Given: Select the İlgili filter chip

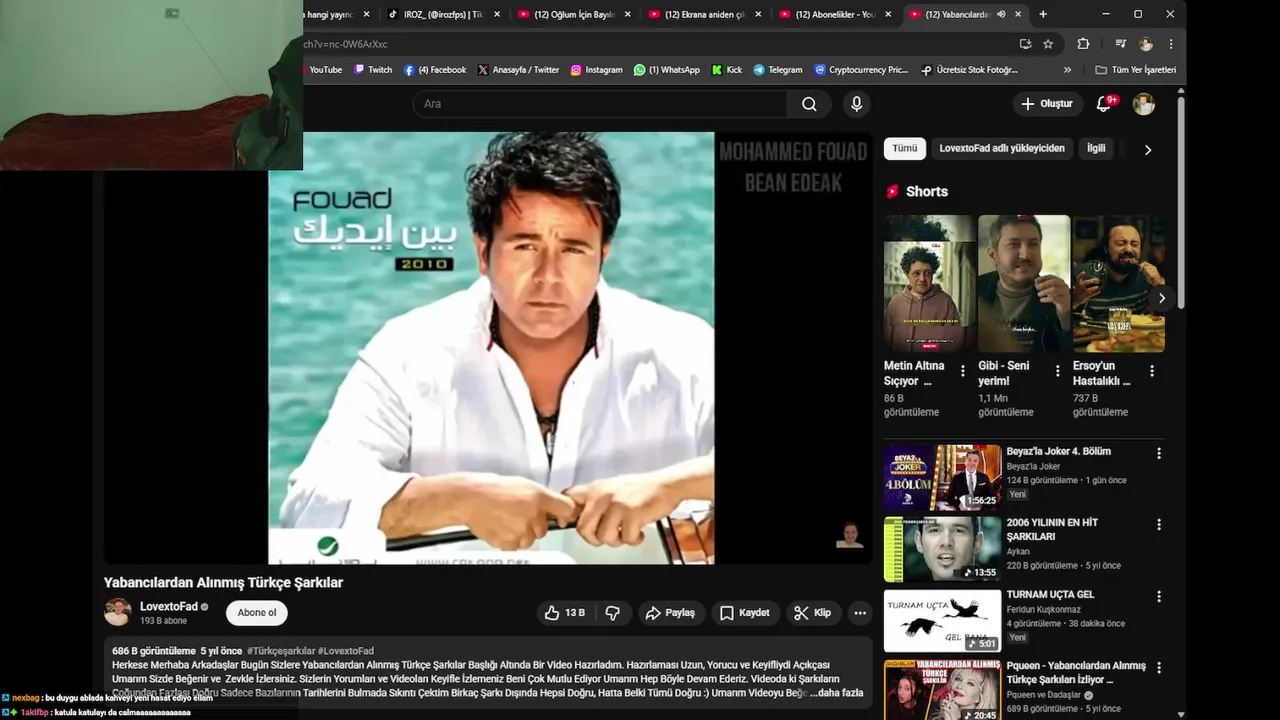Looking at the screenshot, I should tap(1096, 148).
